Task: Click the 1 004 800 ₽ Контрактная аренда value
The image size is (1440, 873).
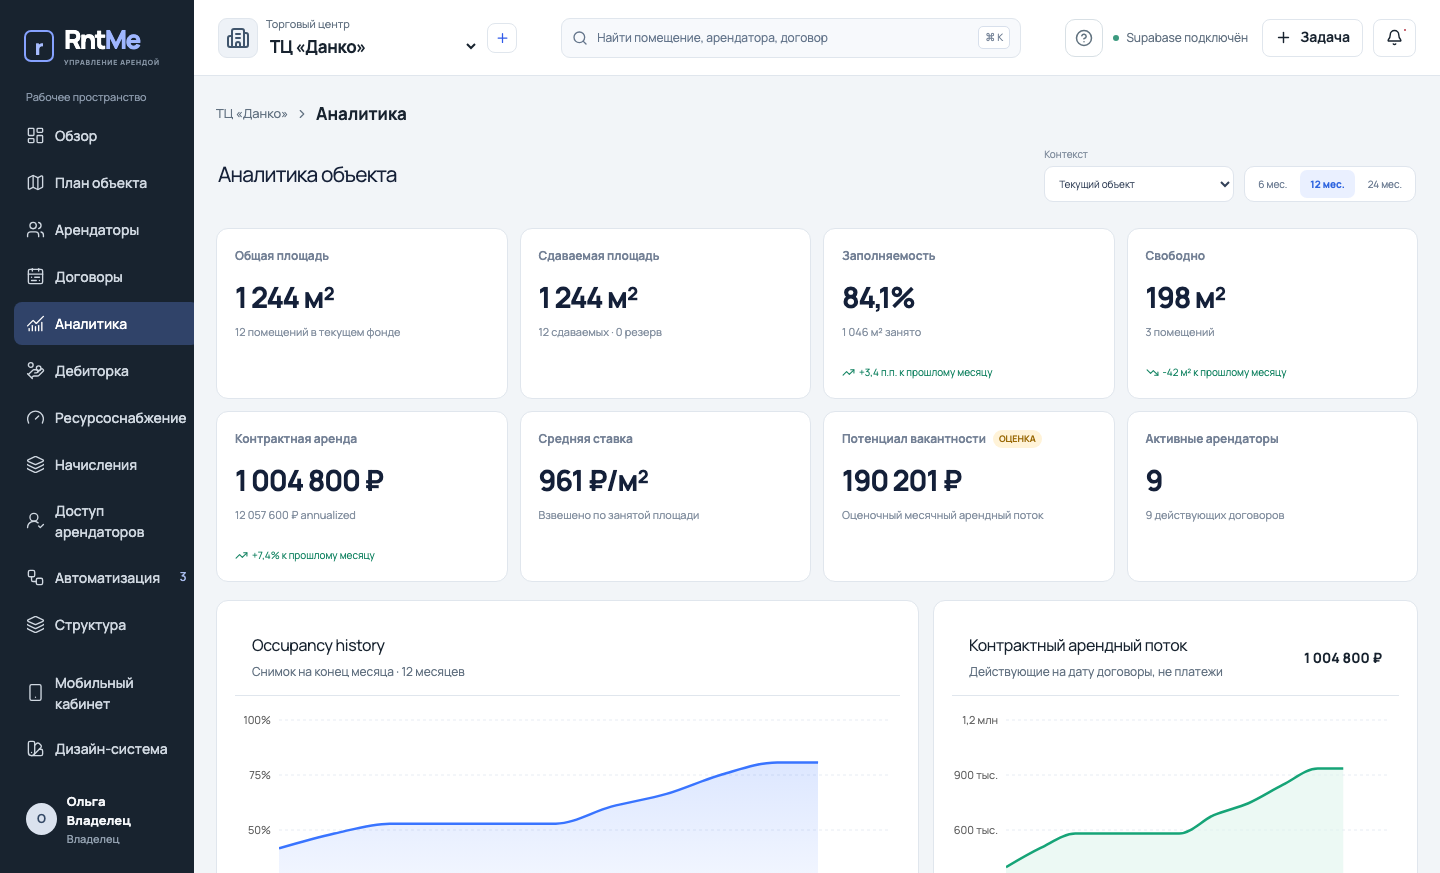Action: [x=309, y=481]
